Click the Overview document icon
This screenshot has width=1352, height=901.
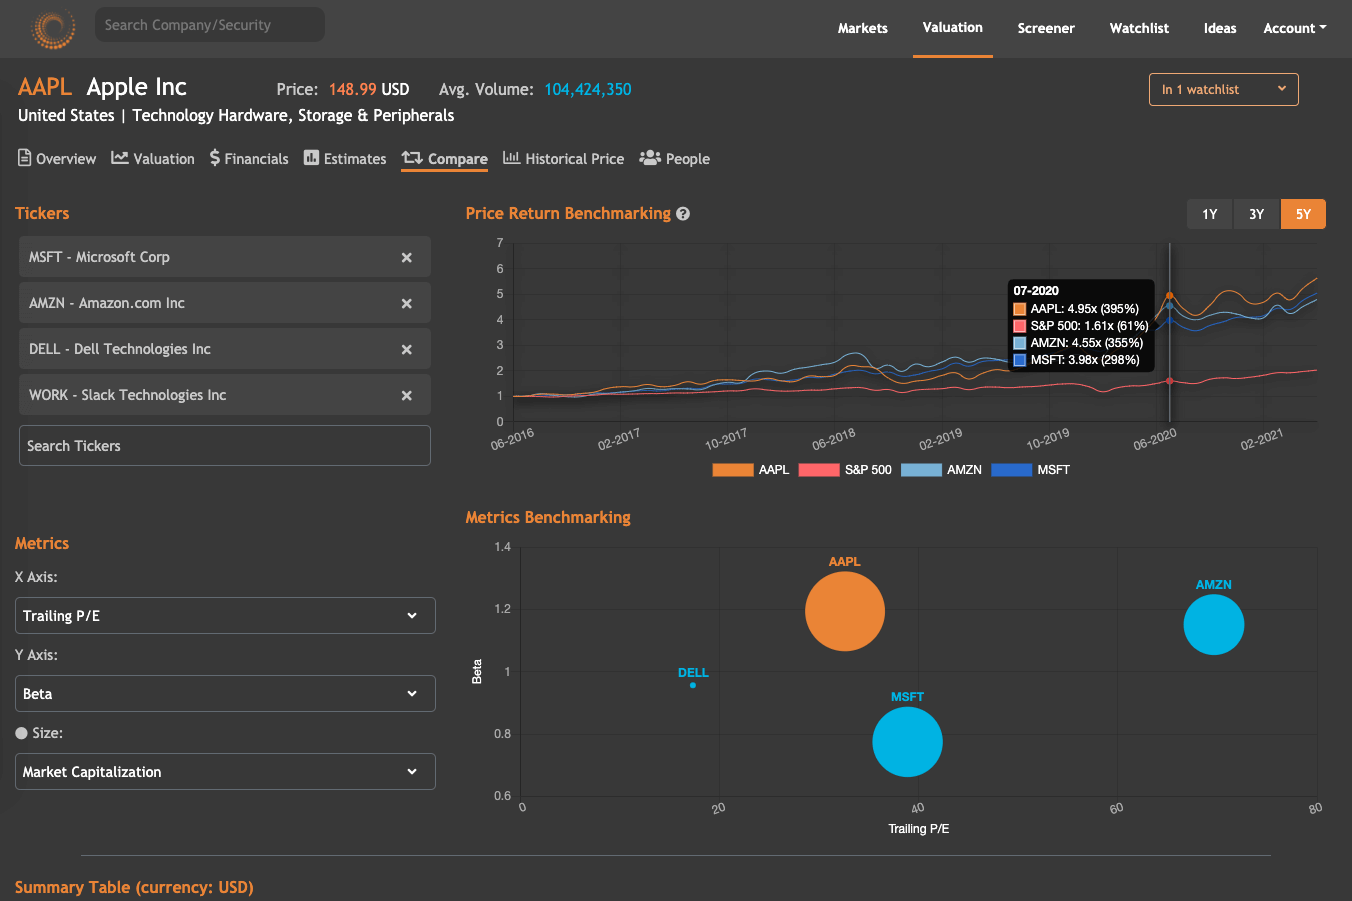click(x=25, y=158)
